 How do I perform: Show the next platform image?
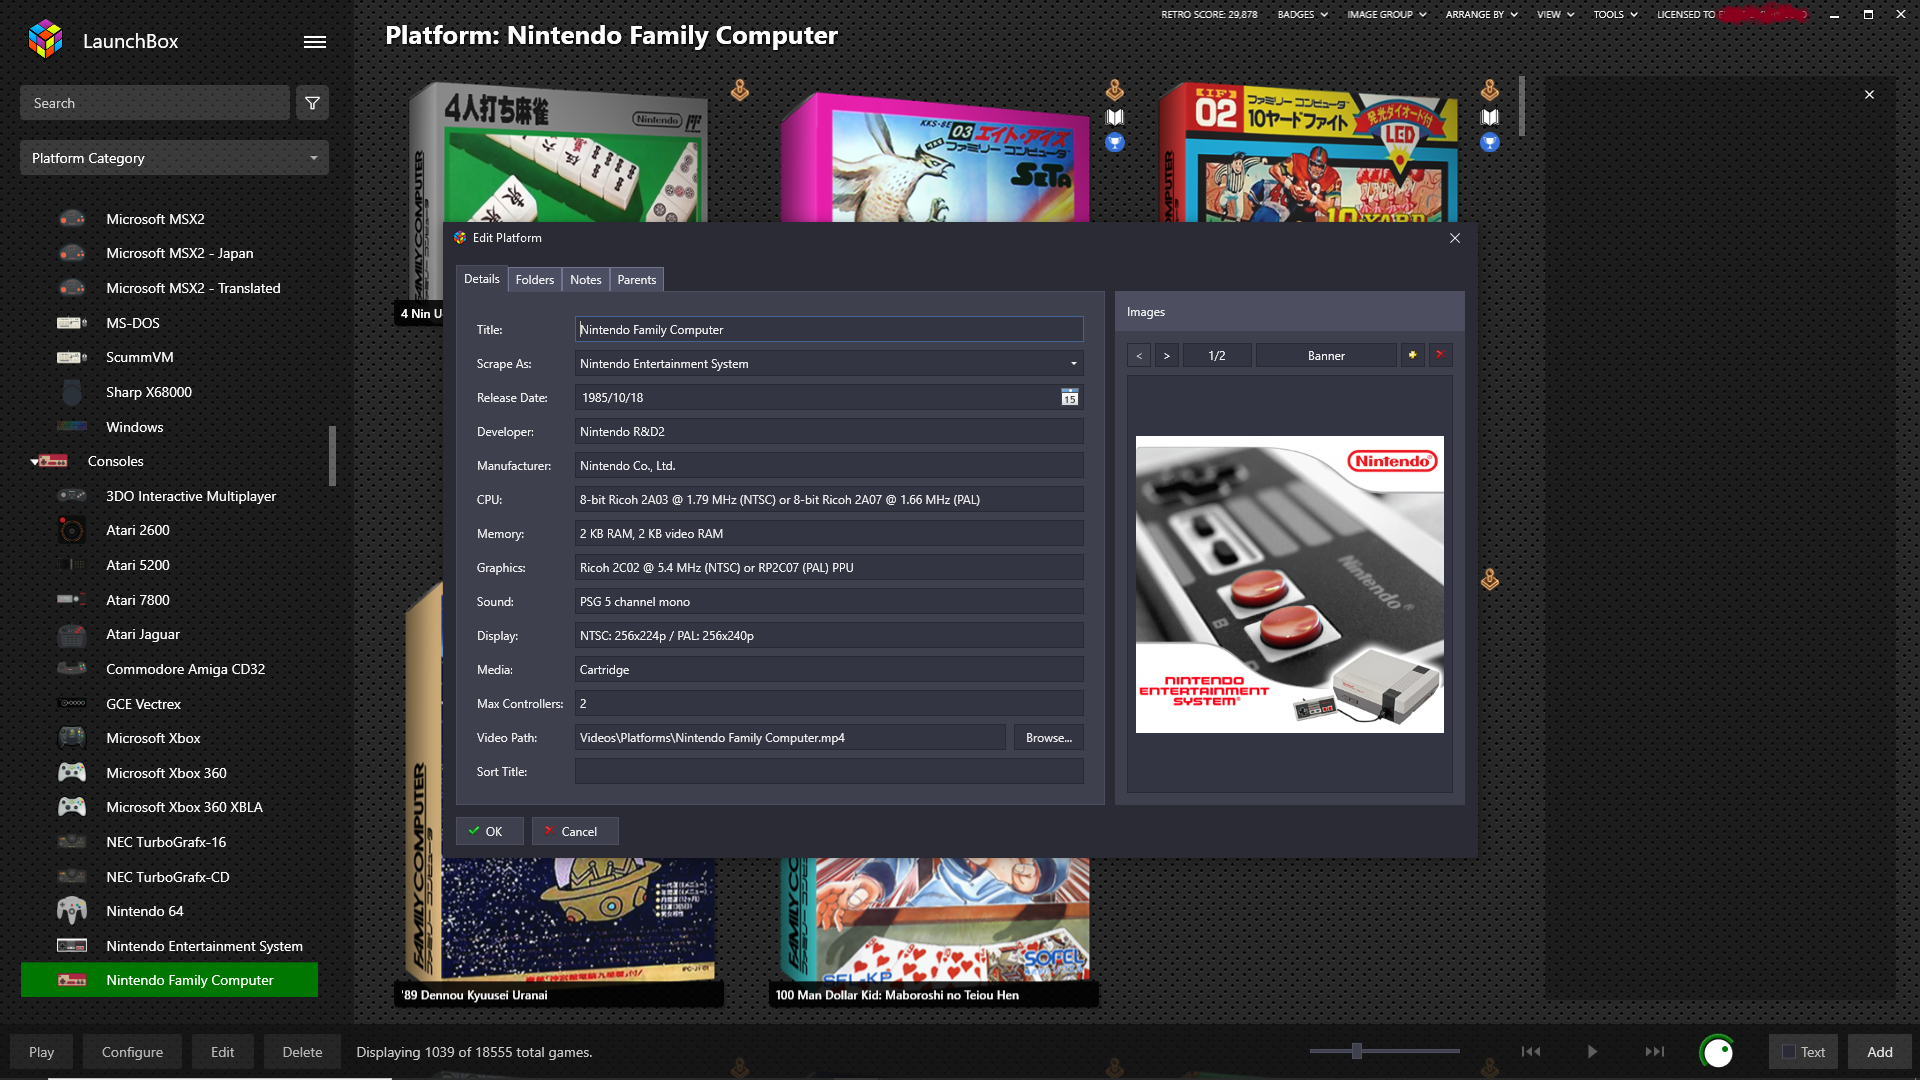(1166, 355)
